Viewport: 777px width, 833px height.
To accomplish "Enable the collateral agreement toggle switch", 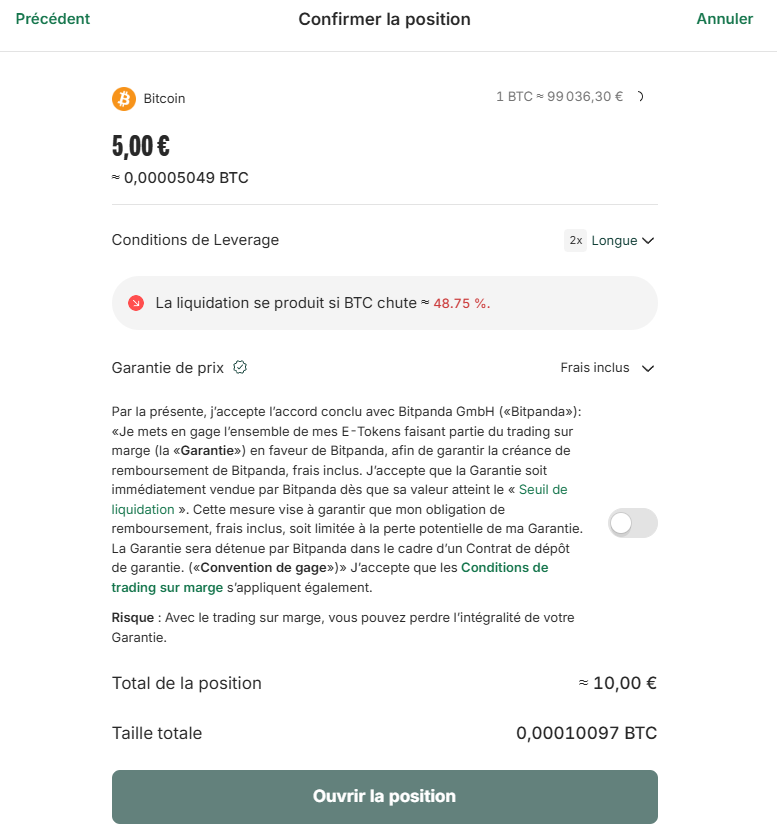I will tap(632, 523).
